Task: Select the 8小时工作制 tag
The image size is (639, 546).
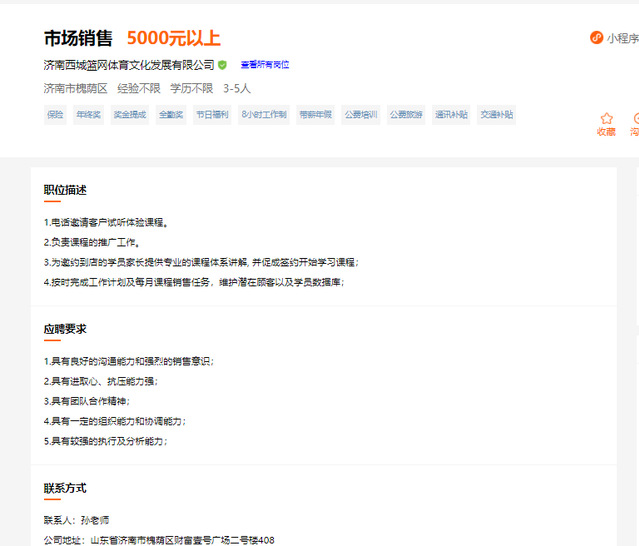Action: (264, 115)
